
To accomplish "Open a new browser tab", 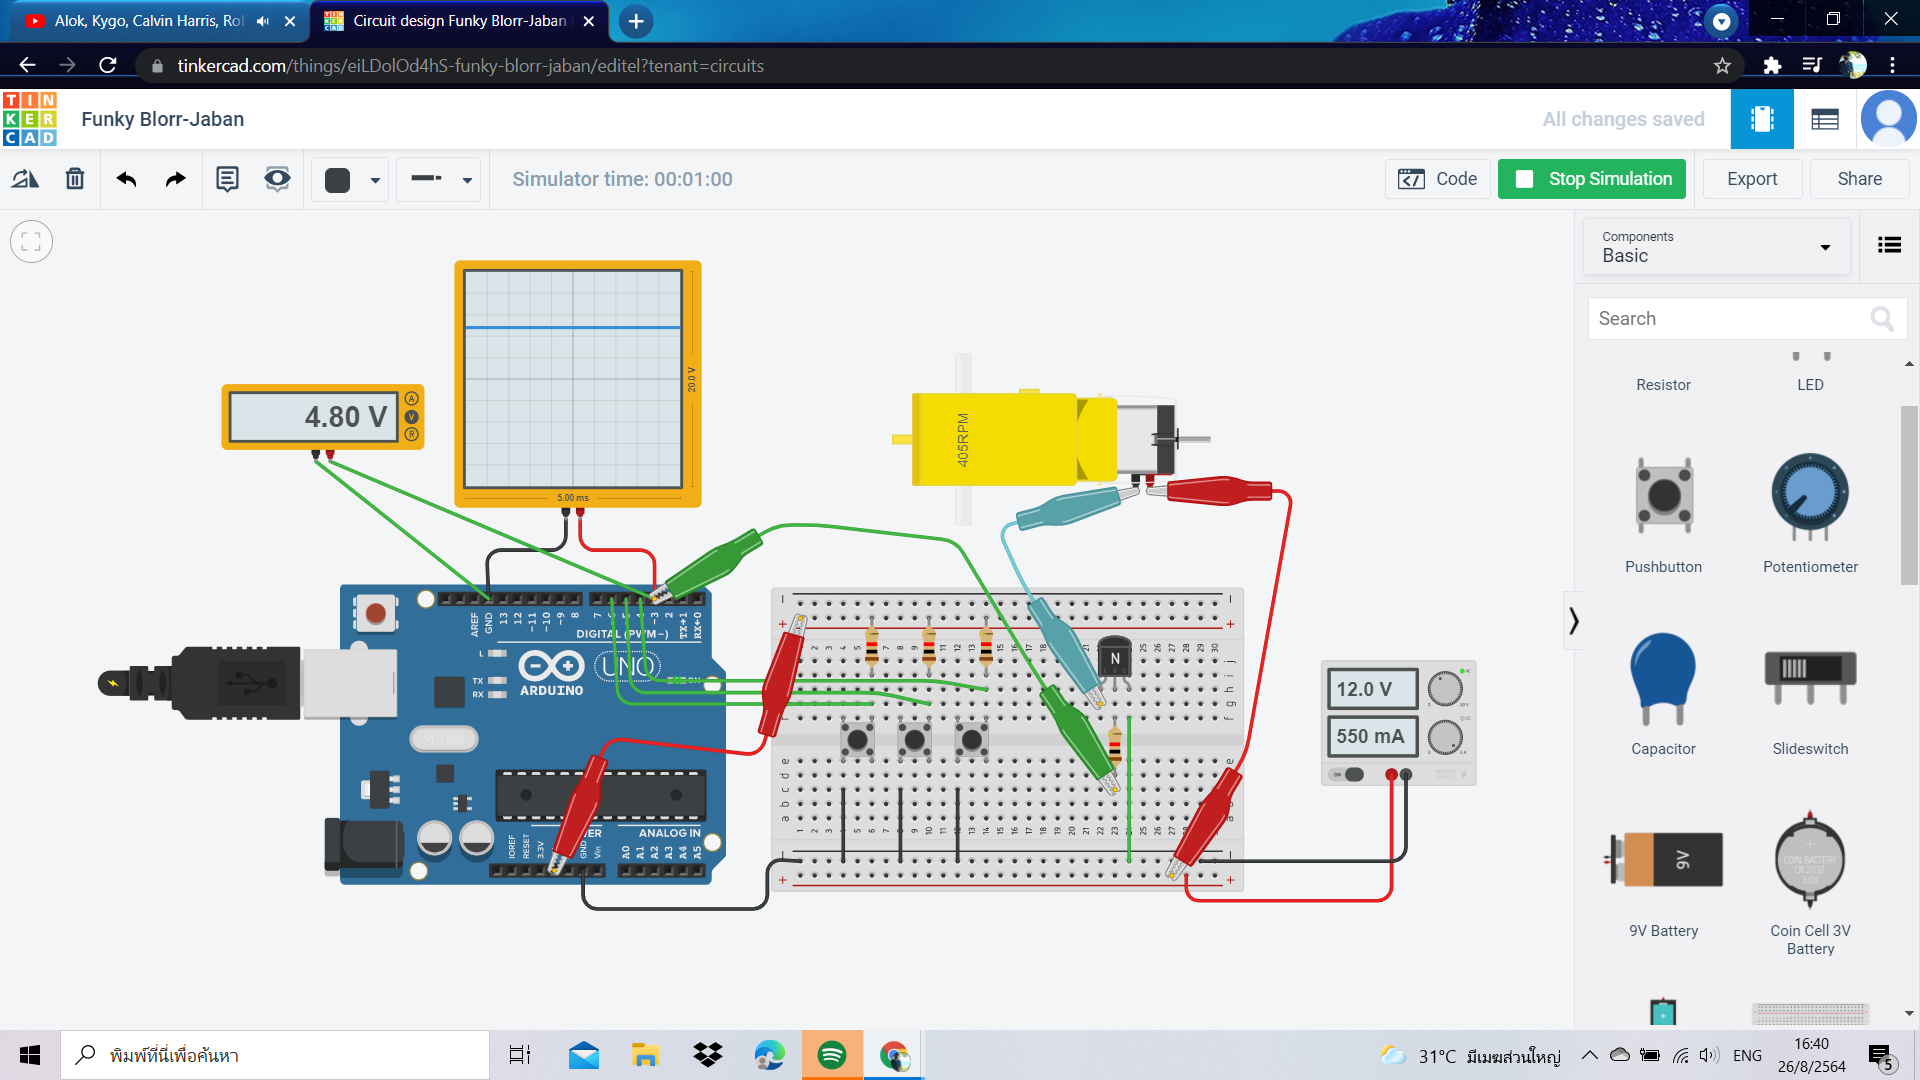I will [636, 21].
